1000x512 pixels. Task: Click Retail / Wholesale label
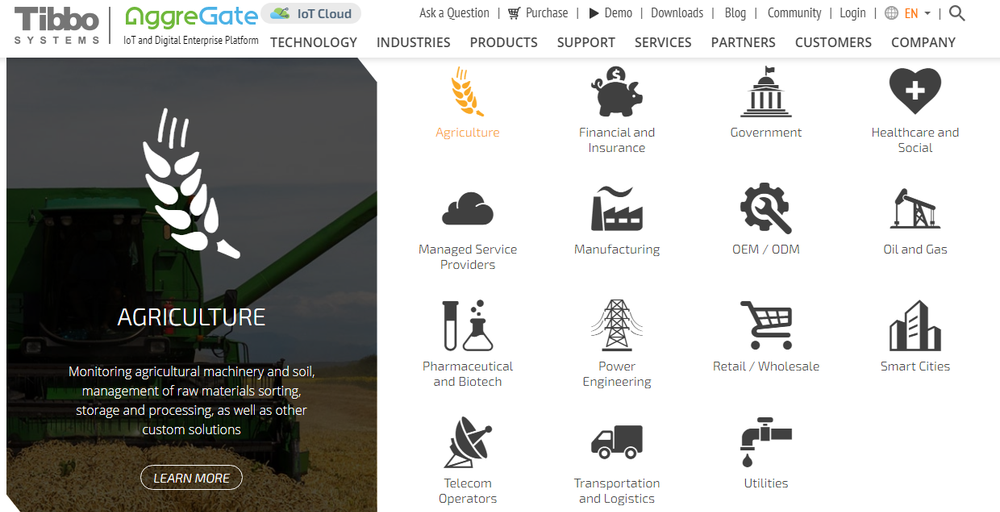point(766,367)
